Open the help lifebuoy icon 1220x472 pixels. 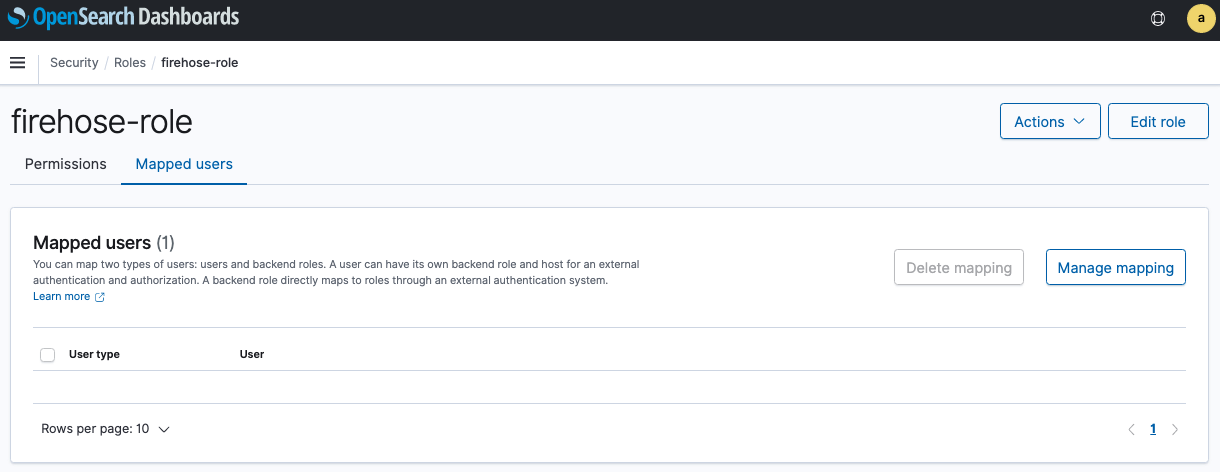[x=1158, y=18]
